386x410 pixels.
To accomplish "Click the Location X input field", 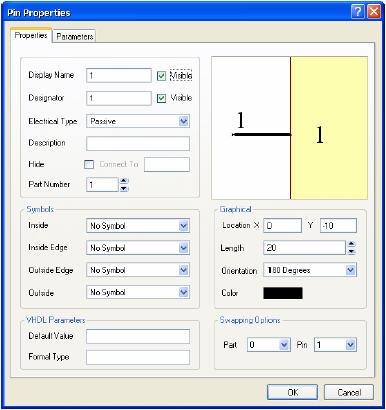I will tap(282, 226).
